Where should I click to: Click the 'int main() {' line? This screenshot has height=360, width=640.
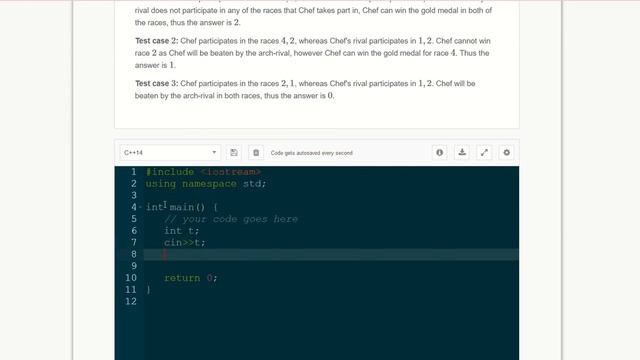[x=182, y=207]
